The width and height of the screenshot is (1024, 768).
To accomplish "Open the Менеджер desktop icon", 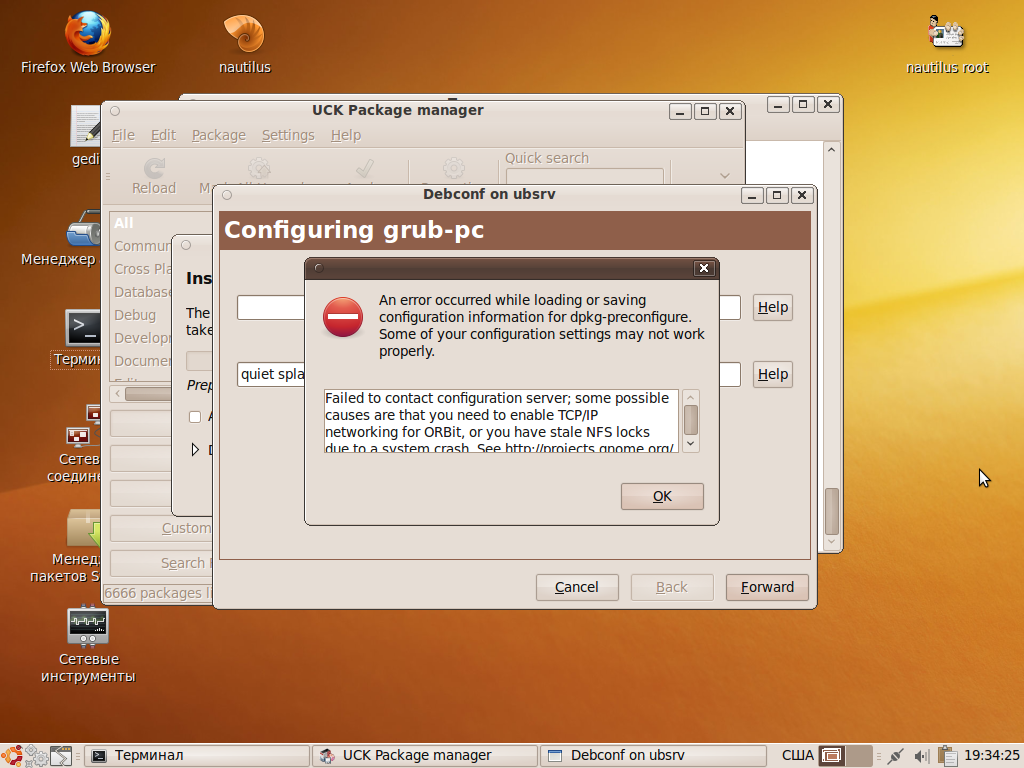I will click(83, 228).
